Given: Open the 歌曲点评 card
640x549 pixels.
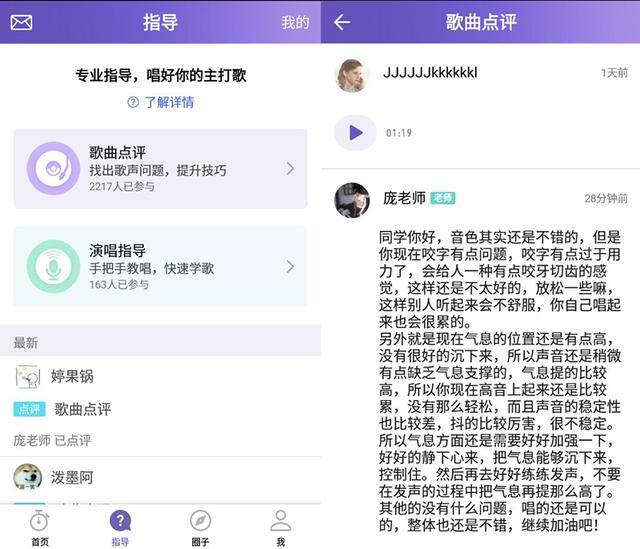Looking at the screenshot, I should click(x=160, y=169).
